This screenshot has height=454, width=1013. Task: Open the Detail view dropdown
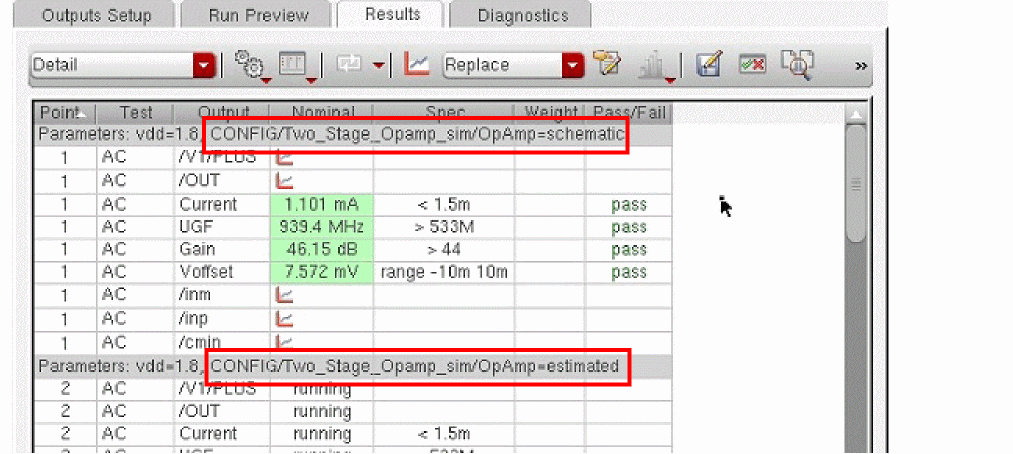[204, 65]
